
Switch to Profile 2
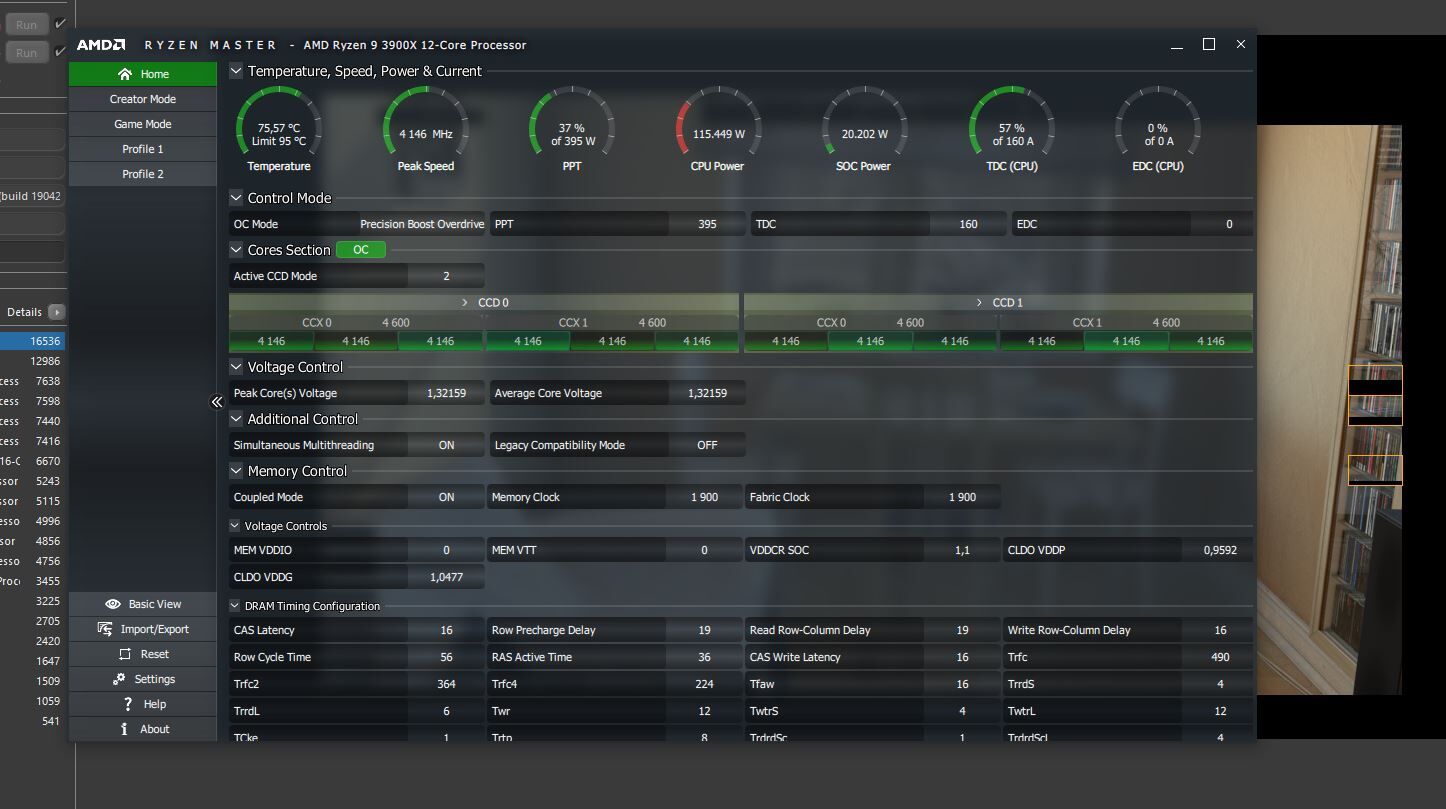[x=142, y=174]
